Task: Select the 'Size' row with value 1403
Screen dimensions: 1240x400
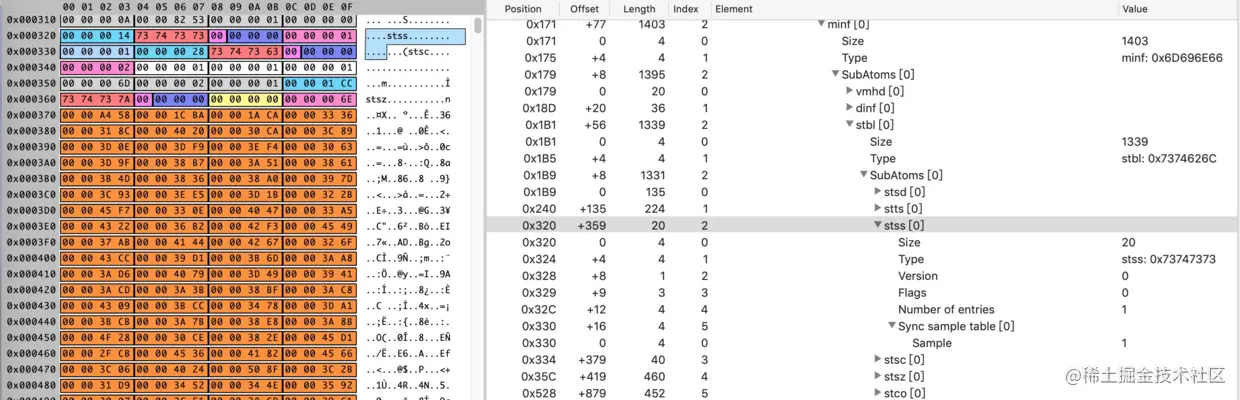Action: (x=862, y=41)
